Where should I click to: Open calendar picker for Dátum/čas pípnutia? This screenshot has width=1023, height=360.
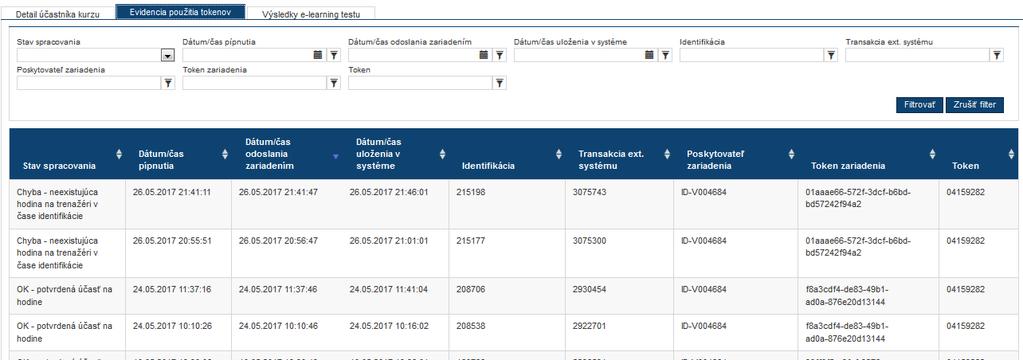(318, 55)
